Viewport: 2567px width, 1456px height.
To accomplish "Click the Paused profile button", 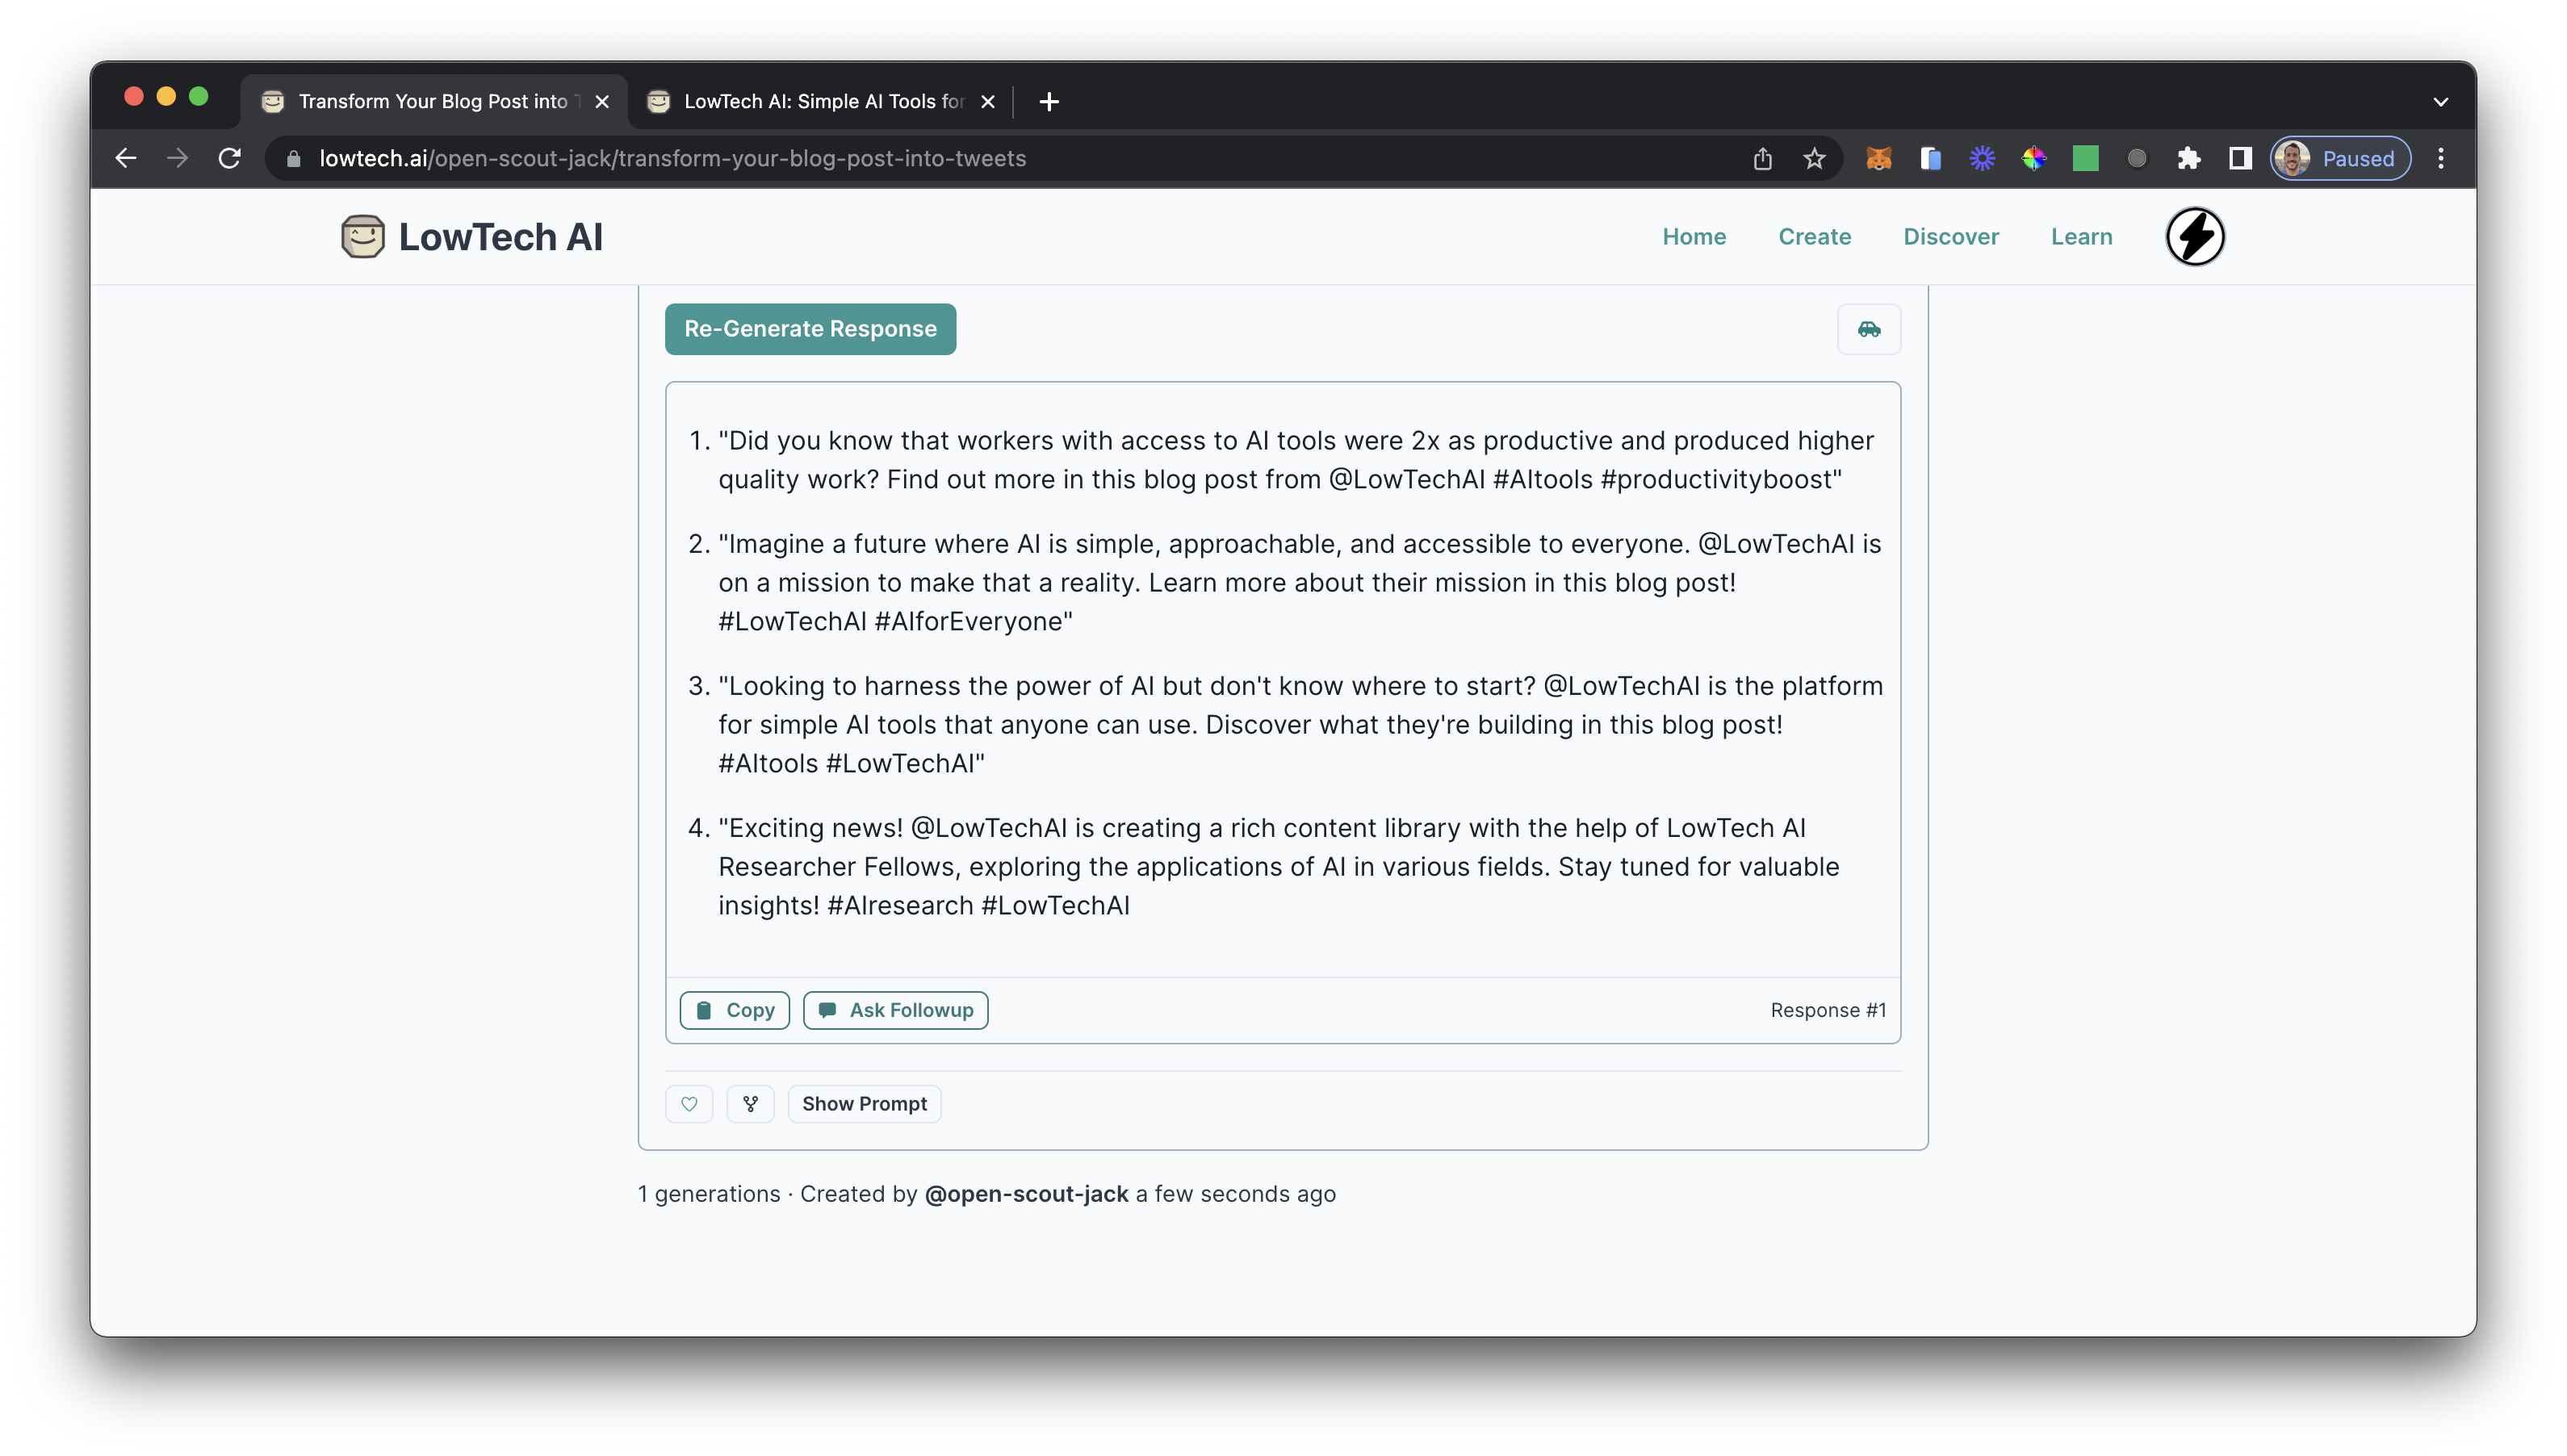I will 2339,158.
